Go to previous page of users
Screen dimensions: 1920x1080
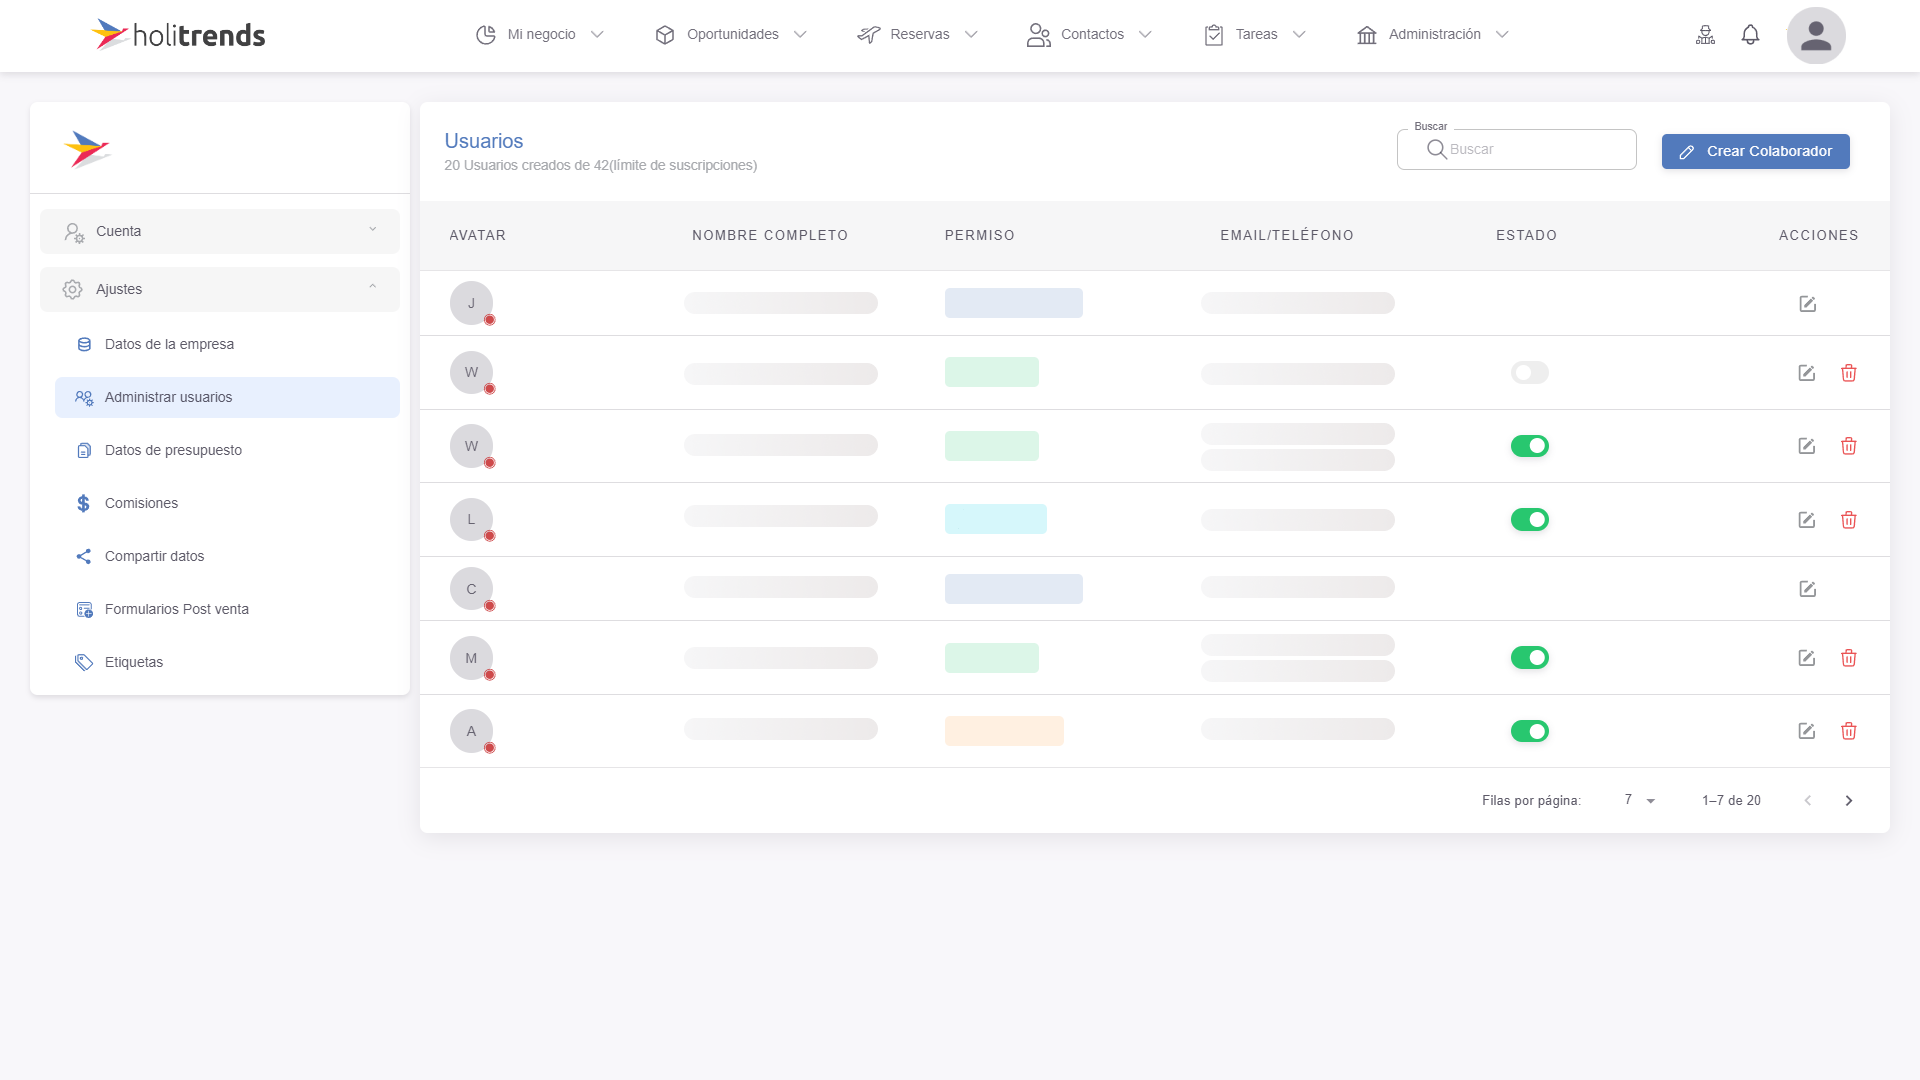coord(1807,800)
